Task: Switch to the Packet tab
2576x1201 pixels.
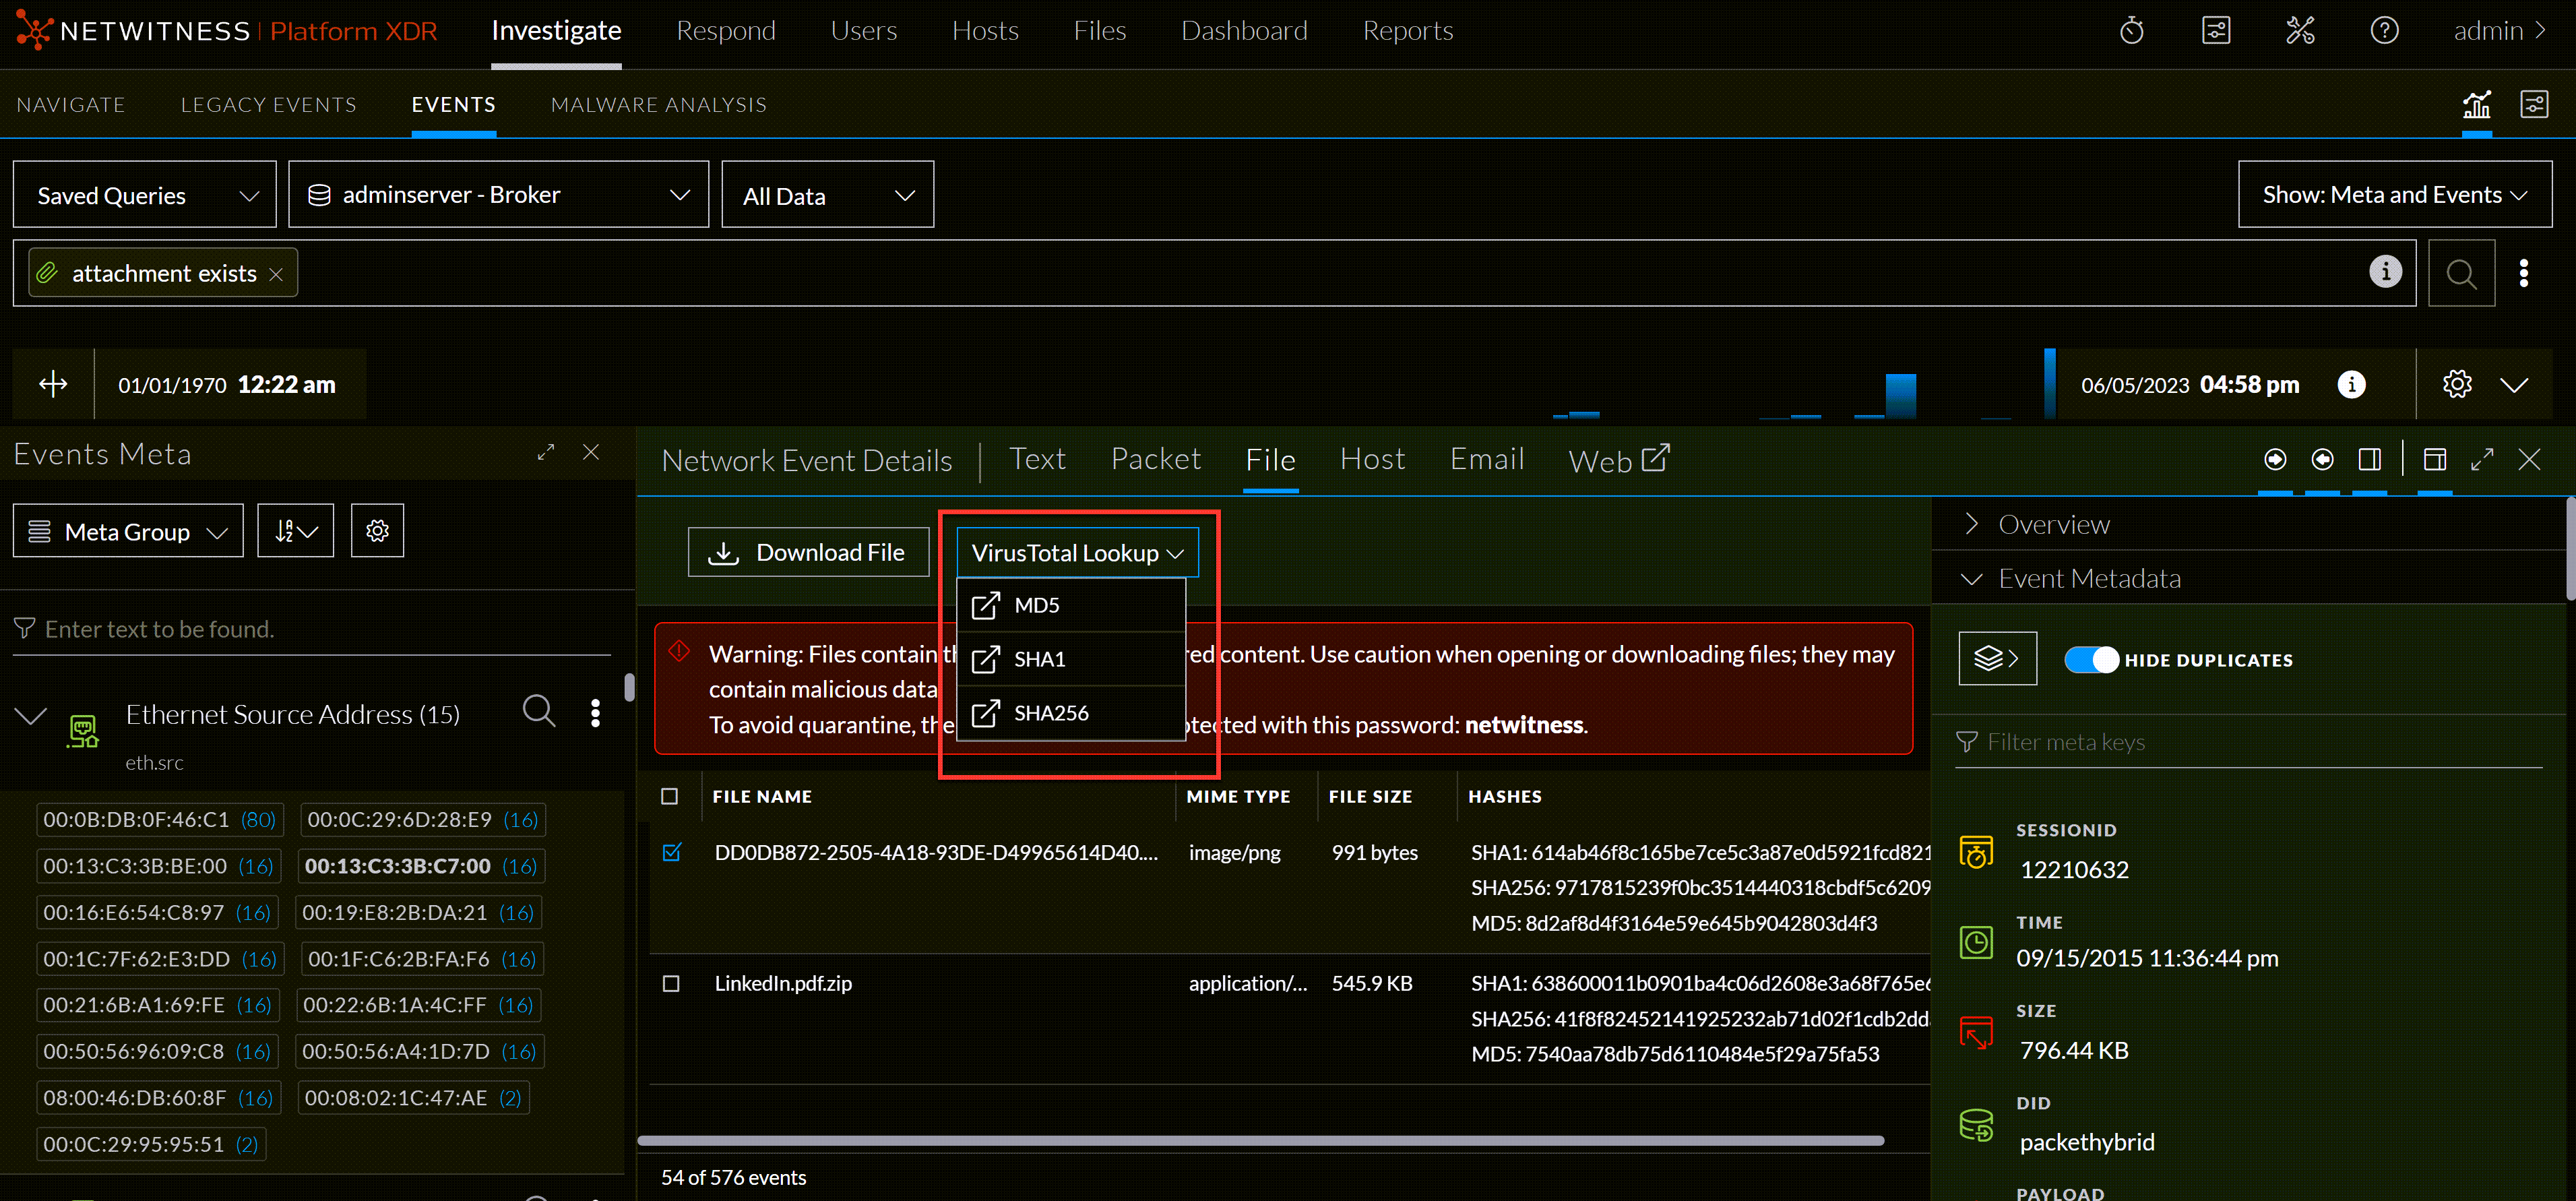Action: click(1156, 459)
